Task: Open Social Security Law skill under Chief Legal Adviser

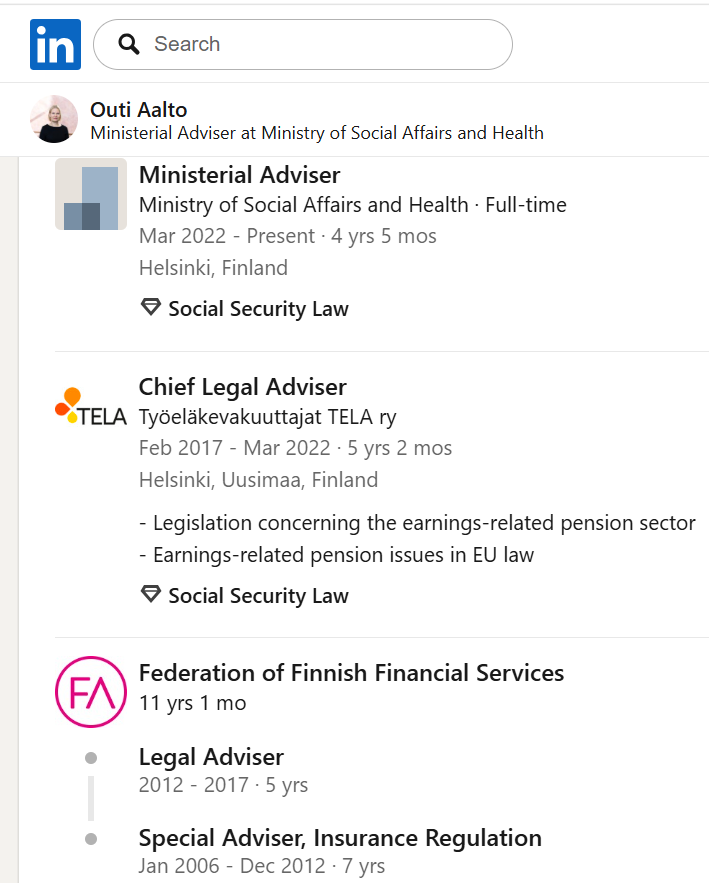Action: (258, 596)
